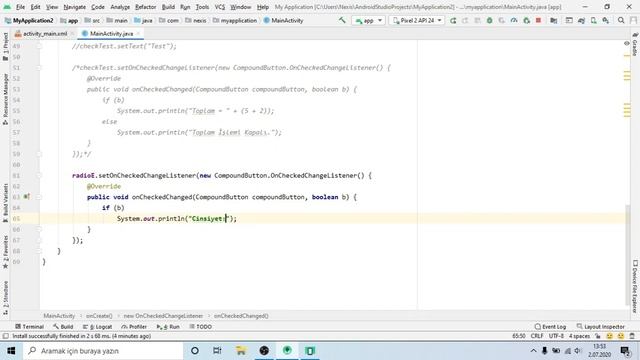The width and height of the screenshot is (640, 360).
Task: Click the 65:50 cursor position indicator
Action: click(x=518, y=336)
